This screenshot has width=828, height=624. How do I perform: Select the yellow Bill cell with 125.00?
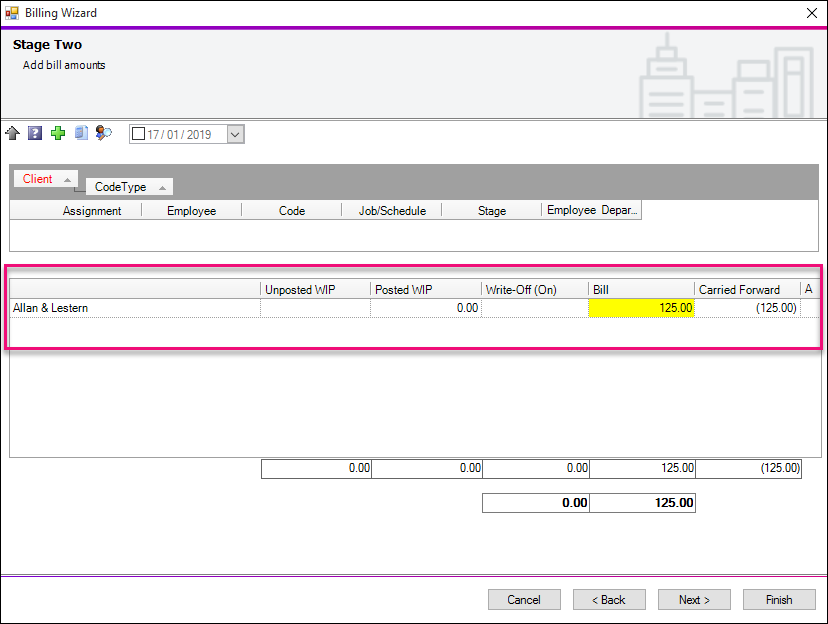641,308
